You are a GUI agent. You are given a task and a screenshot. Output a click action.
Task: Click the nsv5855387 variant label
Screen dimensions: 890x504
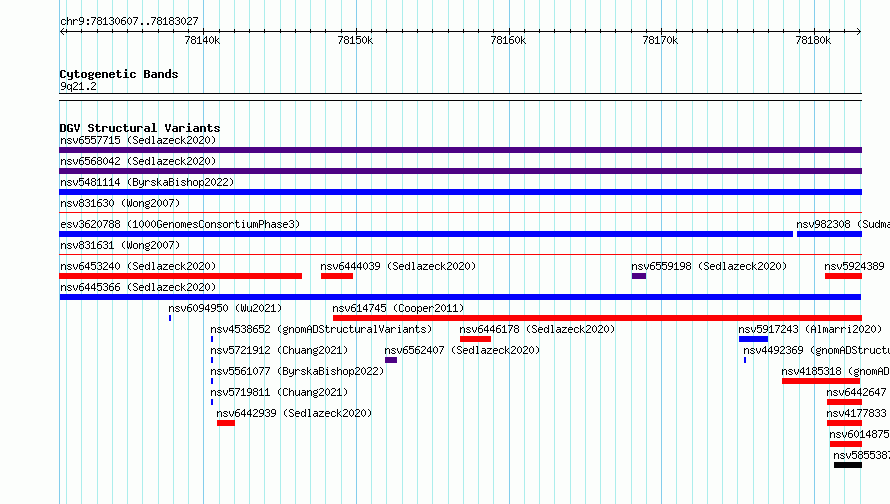pos(861,455)
